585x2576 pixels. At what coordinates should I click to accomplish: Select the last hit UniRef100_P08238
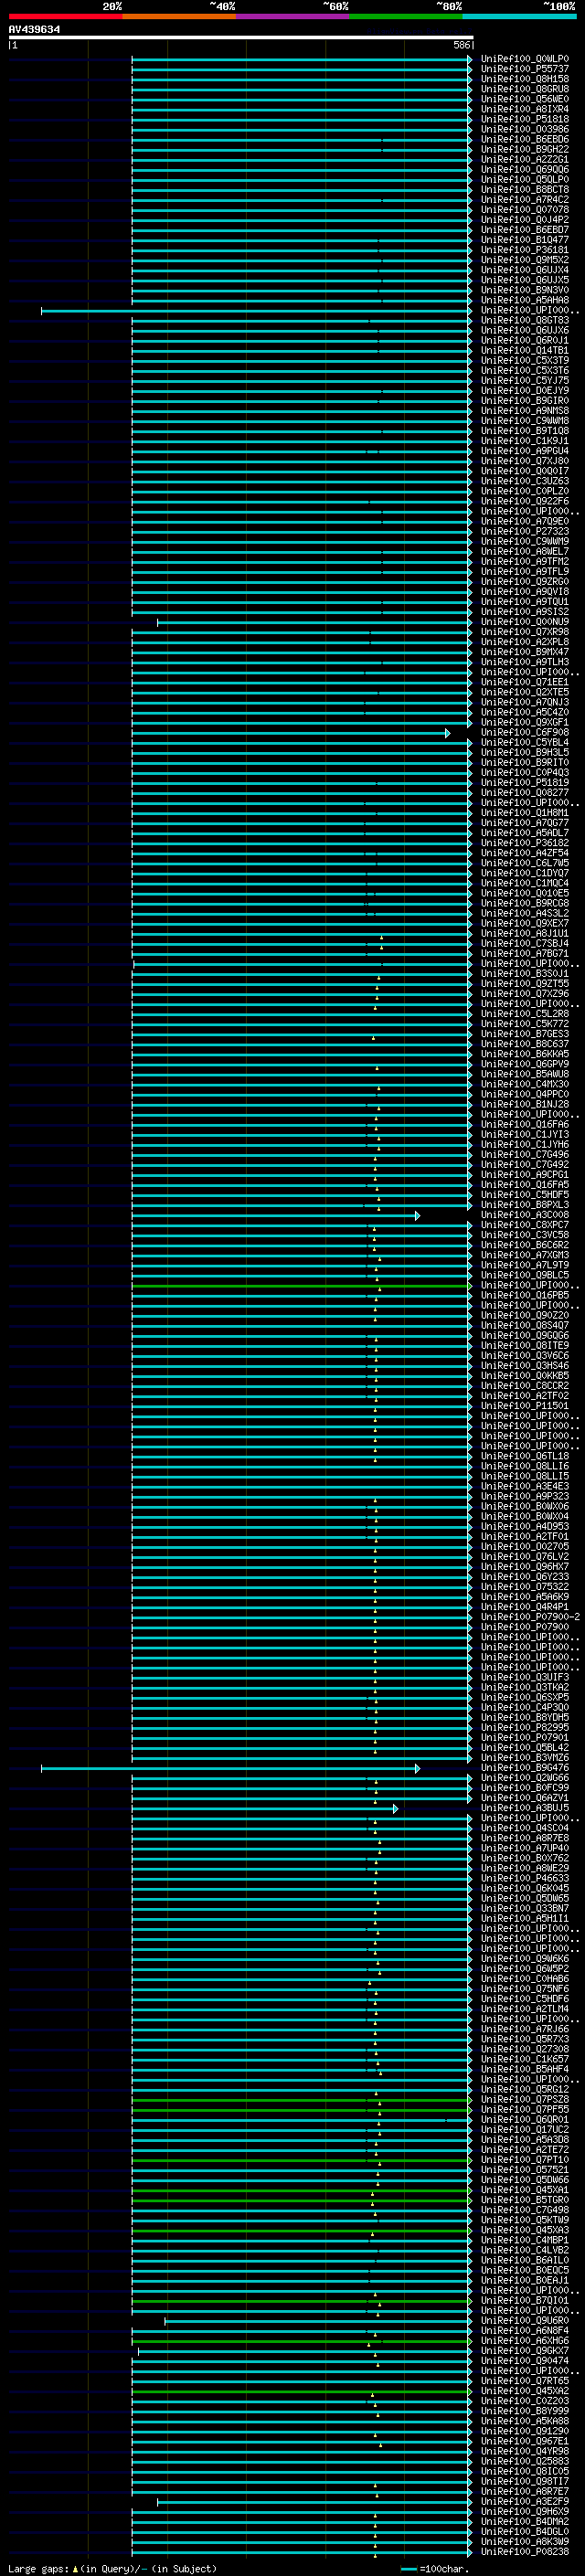(x=524, y=2552)
